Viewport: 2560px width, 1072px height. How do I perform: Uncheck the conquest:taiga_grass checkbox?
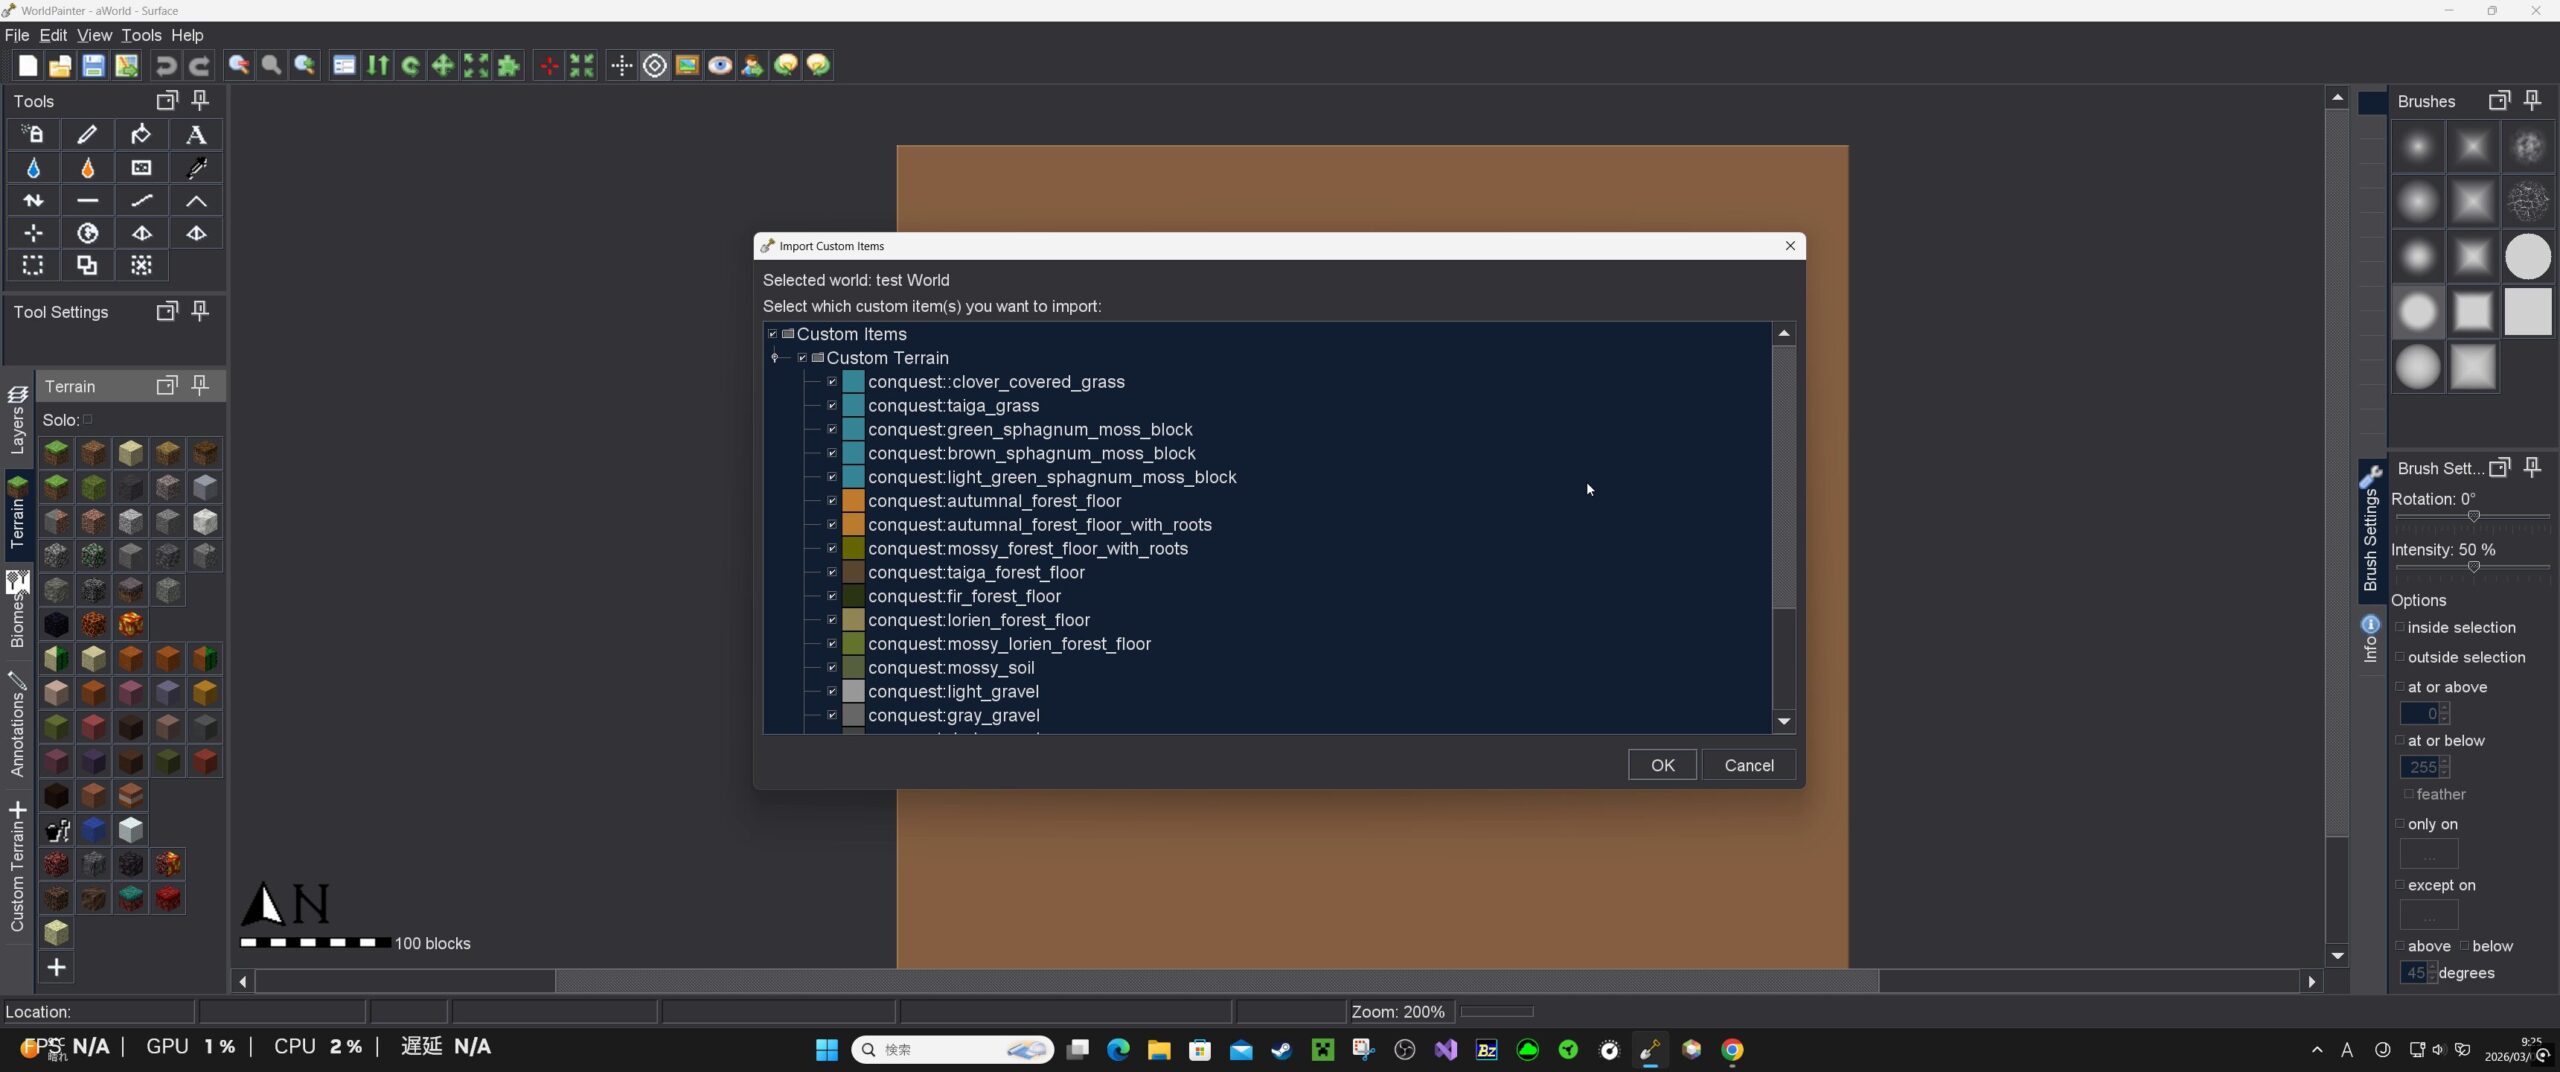click(831, 406)
